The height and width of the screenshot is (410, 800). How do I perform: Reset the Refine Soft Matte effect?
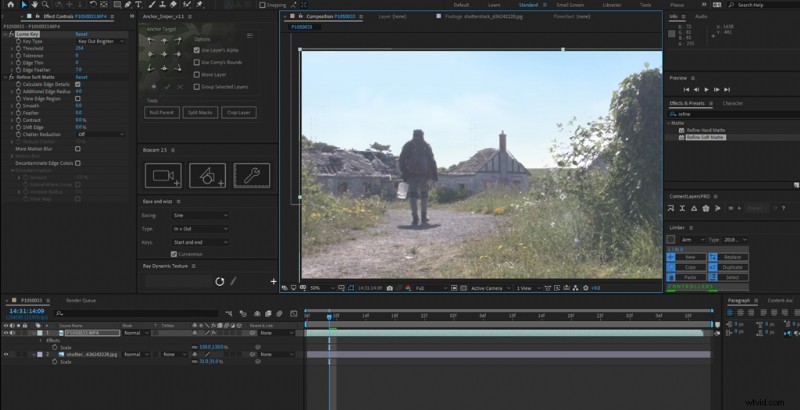(81, 77)
